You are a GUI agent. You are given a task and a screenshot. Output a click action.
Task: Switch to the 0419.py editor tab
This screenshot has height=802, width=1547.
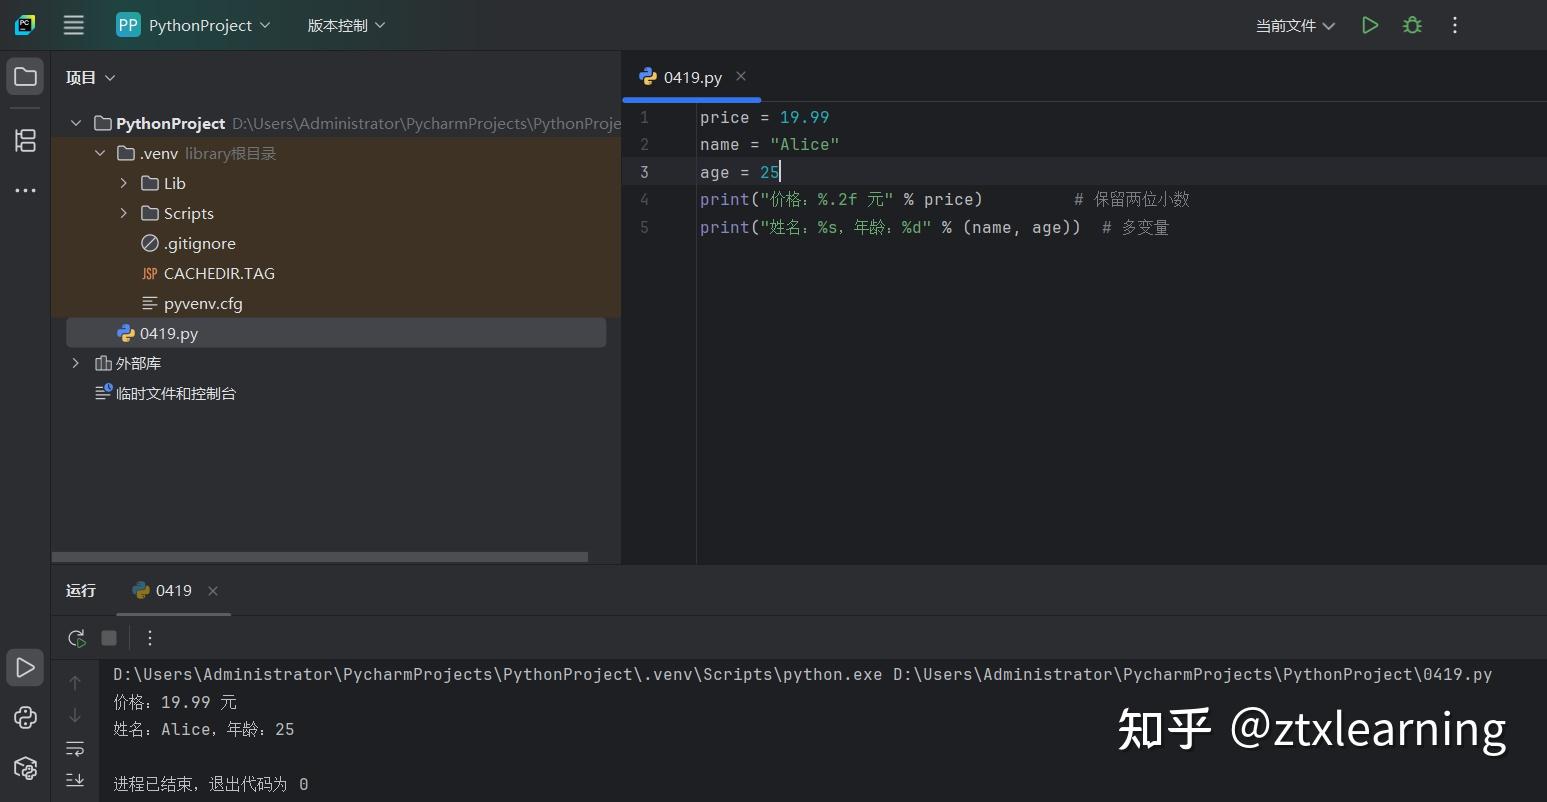coord(691,77)
